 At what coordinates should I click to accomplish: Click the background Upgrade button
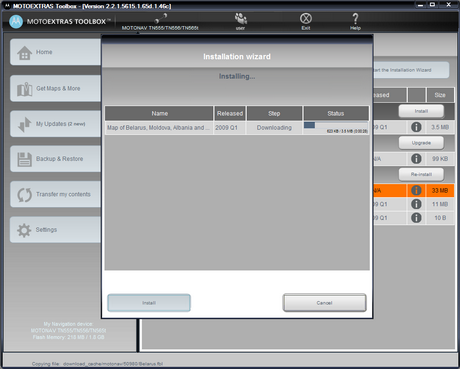click(421, 143)
